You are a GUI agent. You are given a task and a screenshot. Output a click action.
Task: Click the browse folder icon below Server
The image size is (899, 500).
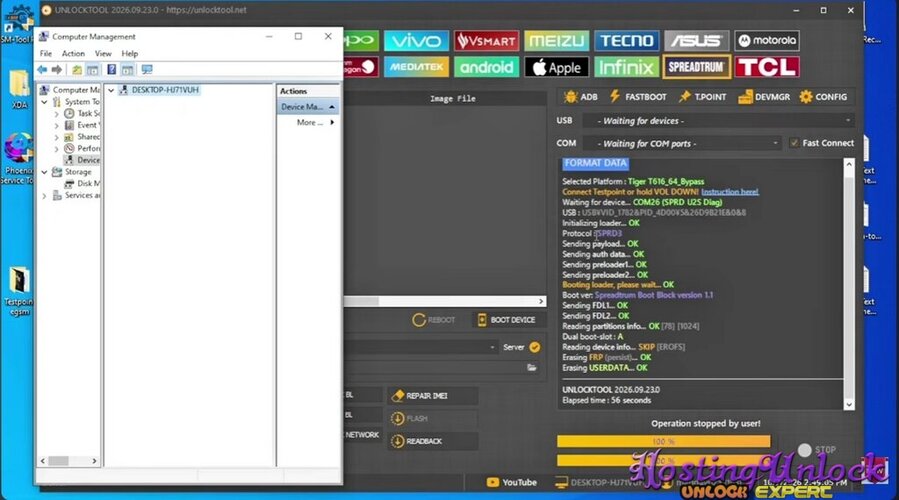tap(531, 368)
